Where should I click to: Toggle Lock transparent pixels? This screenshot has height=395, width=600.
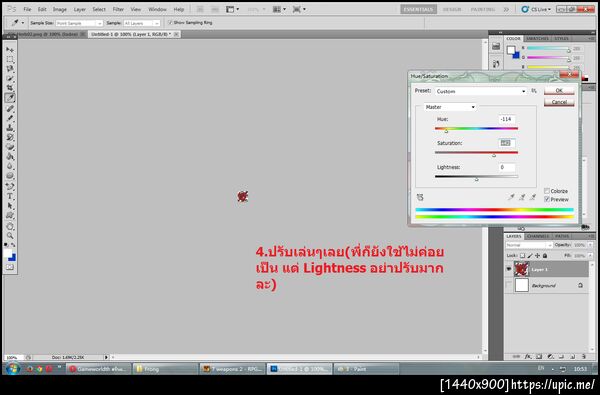pos(522,256)
